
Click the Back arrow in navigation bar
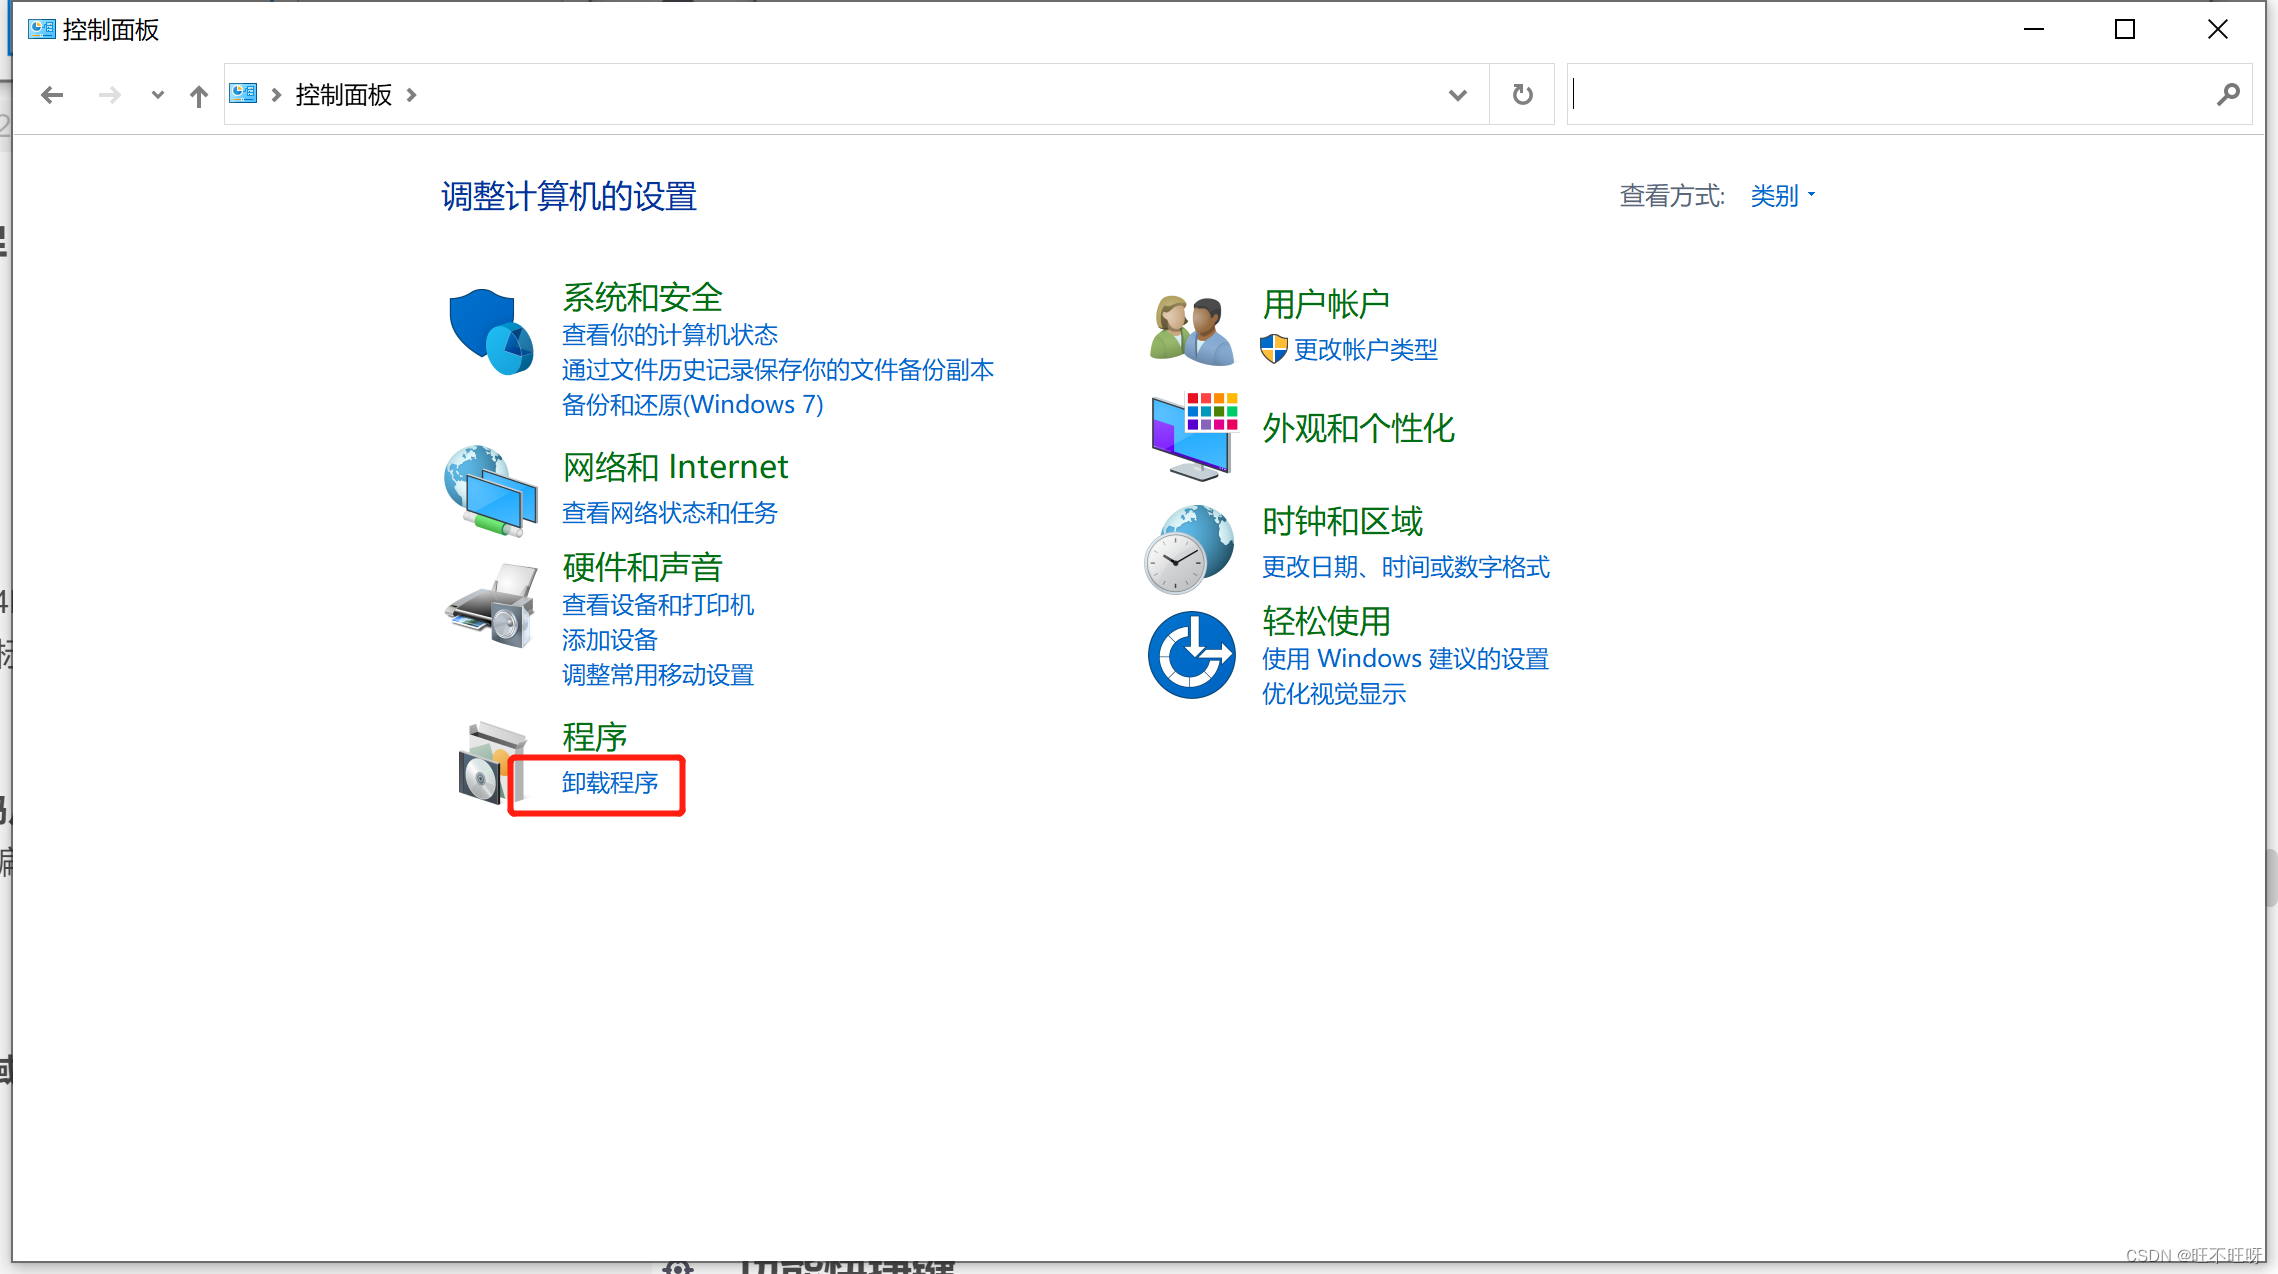(52, 95)
